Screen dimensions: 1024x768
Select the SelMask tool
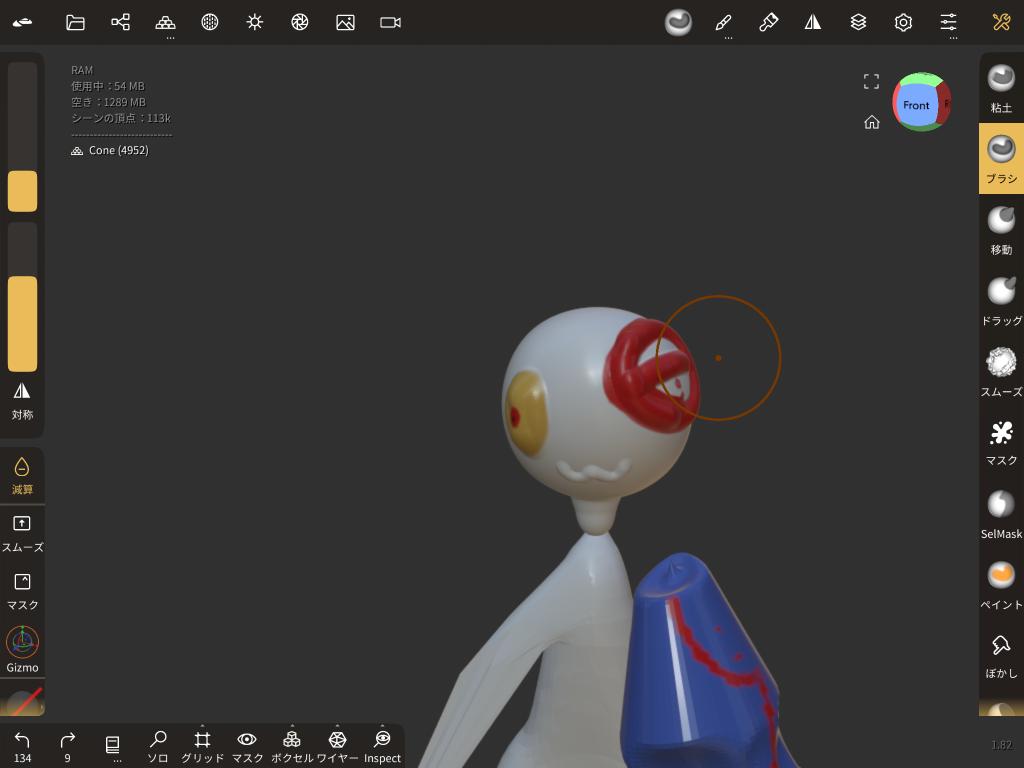[x=1001, y=513]
